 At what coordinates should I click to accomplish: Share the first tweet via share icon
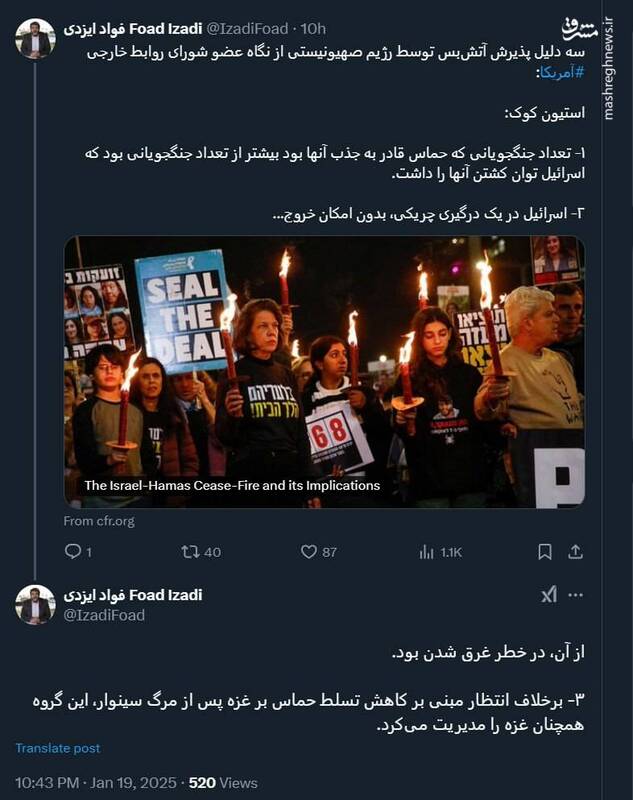click(575, 552)
